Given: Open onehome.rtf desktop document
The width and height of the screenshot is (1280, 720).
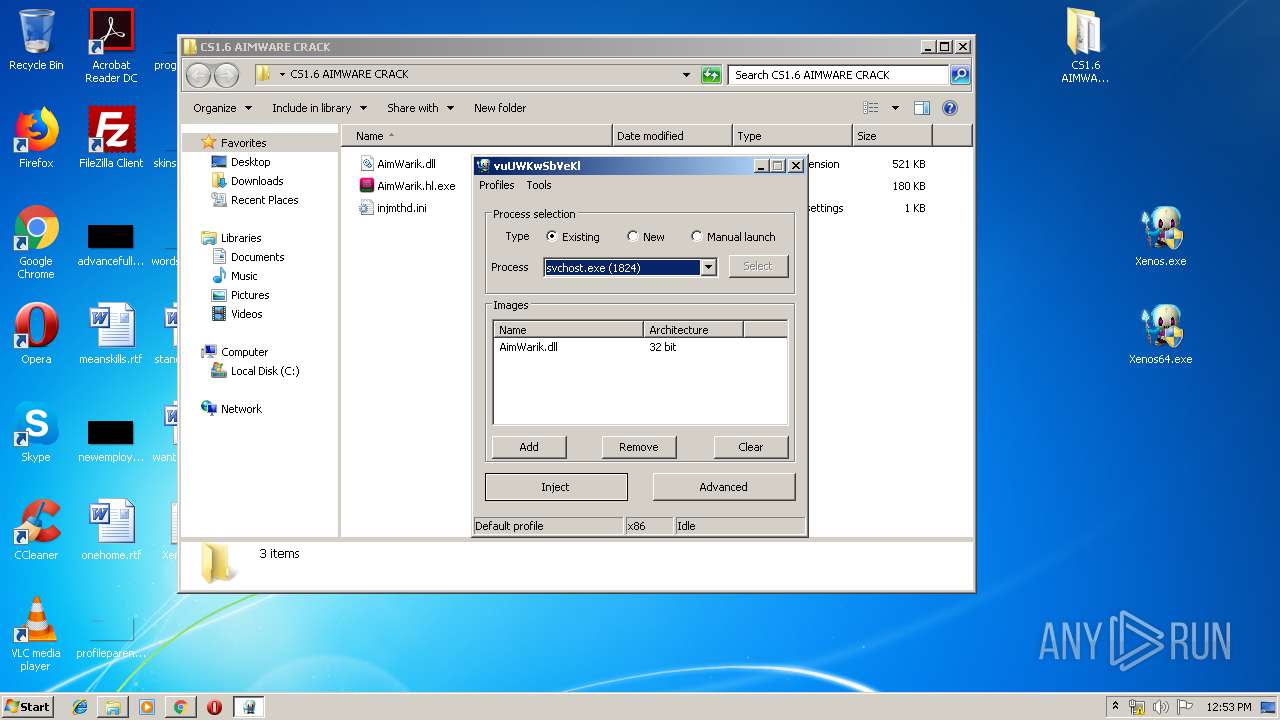Looking at the screenshot, I should click(x=111, y=530).
